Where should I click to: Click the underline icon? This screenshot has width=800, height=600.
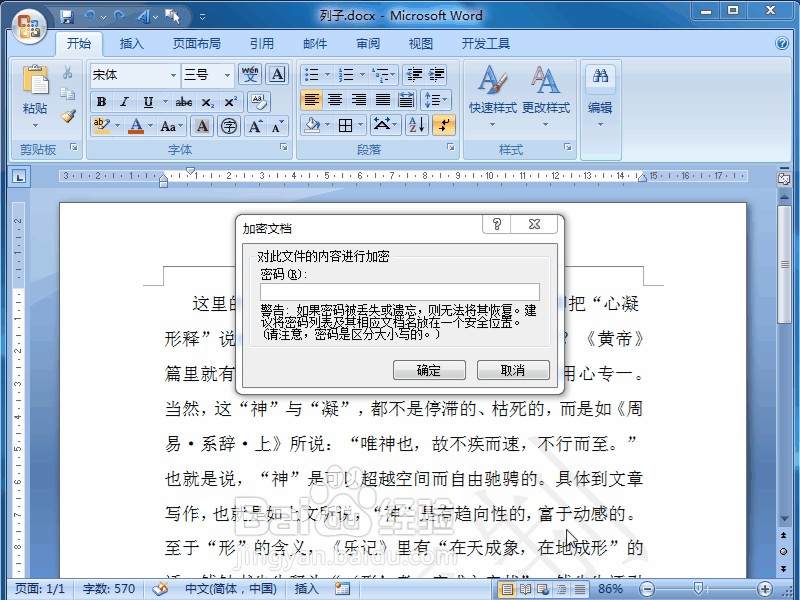tap(148, 101)
